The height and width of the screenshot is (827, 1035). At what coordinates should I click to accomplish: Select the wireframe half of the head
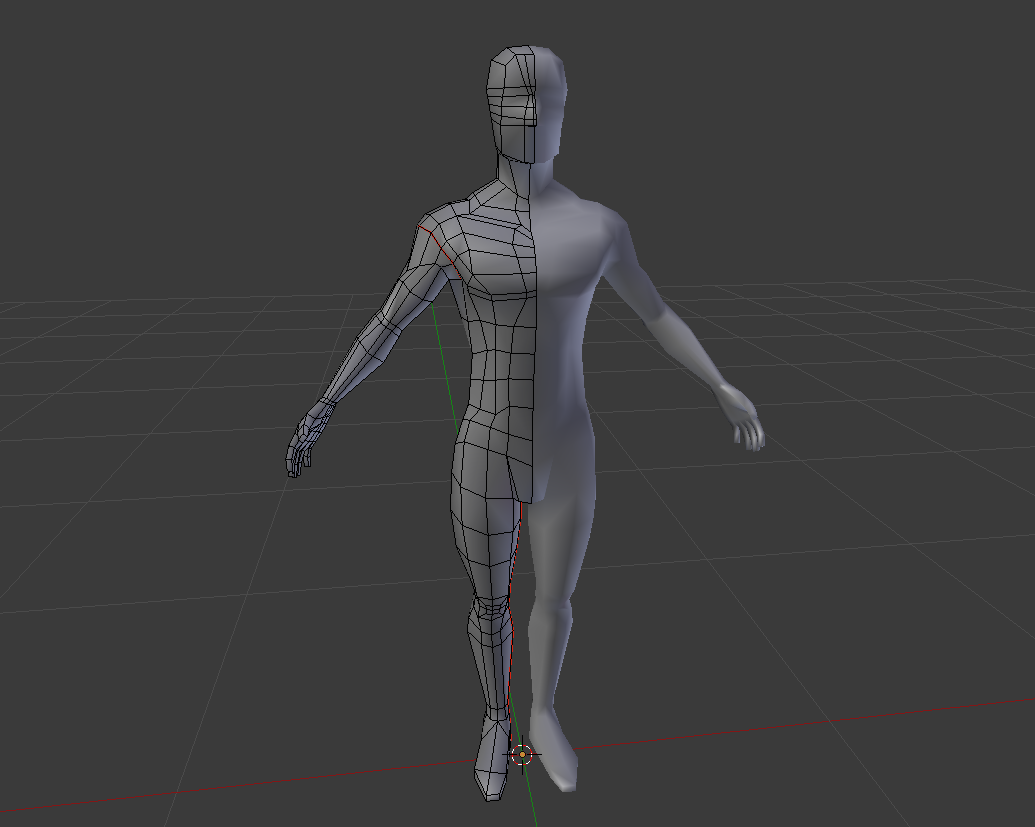(512, 104)
